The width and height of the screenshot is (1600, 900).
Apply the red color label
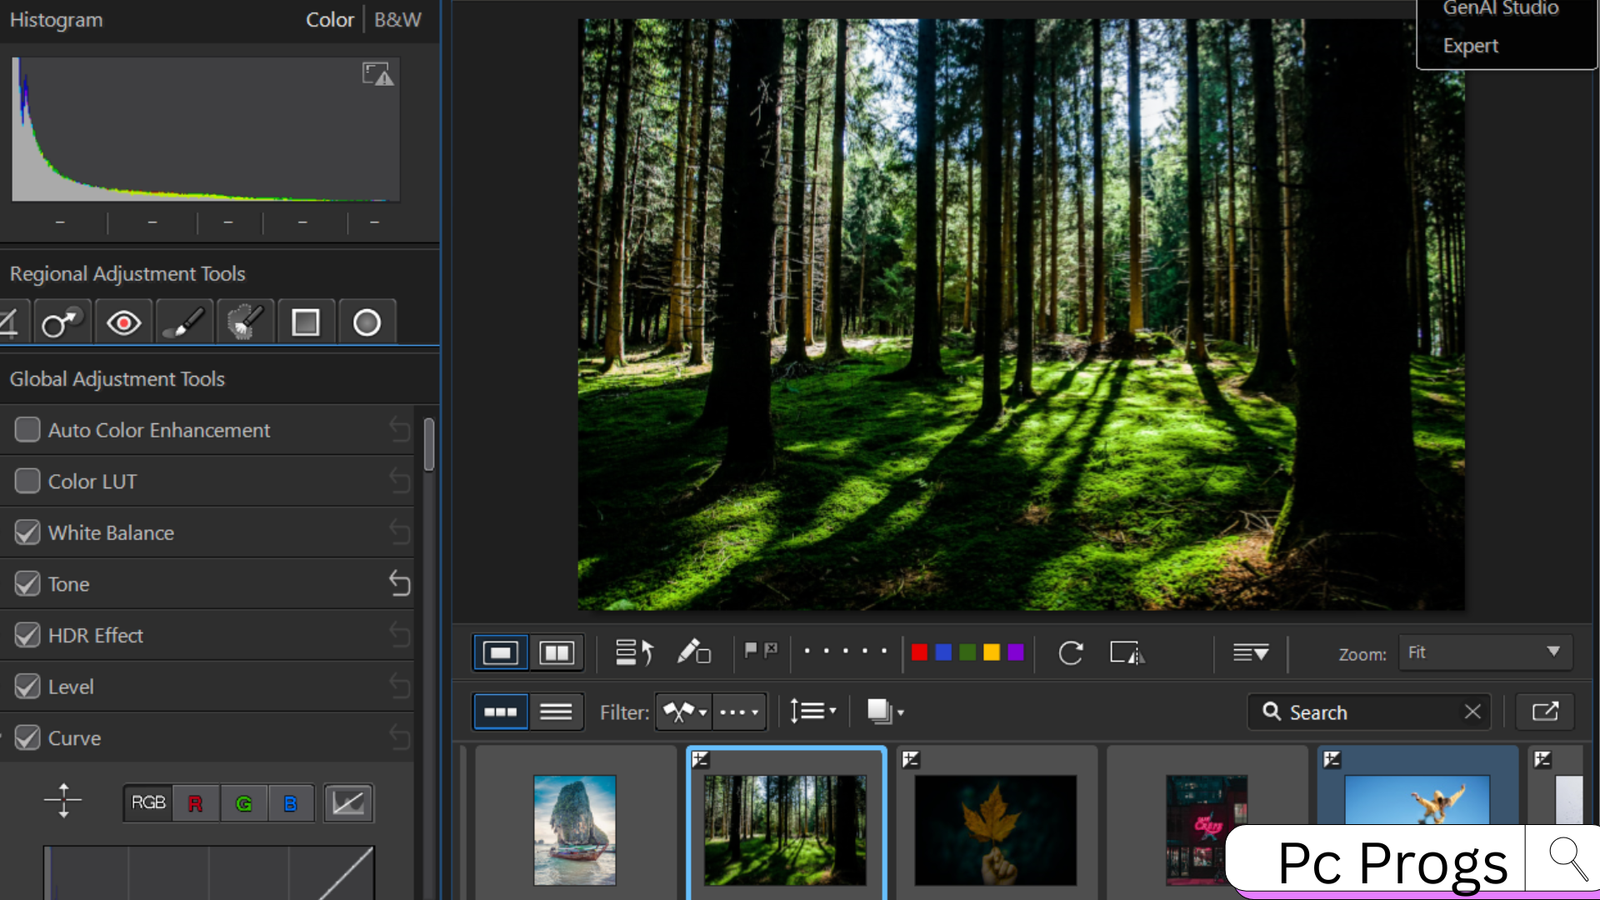tap(919, 653)
